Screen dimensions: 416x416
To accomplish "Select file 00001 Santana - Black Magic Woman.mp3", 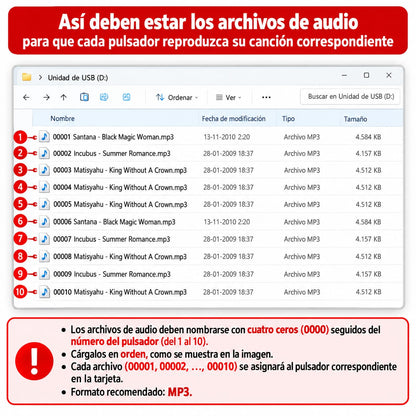I will pyautogui.click(x=113, y=137).
